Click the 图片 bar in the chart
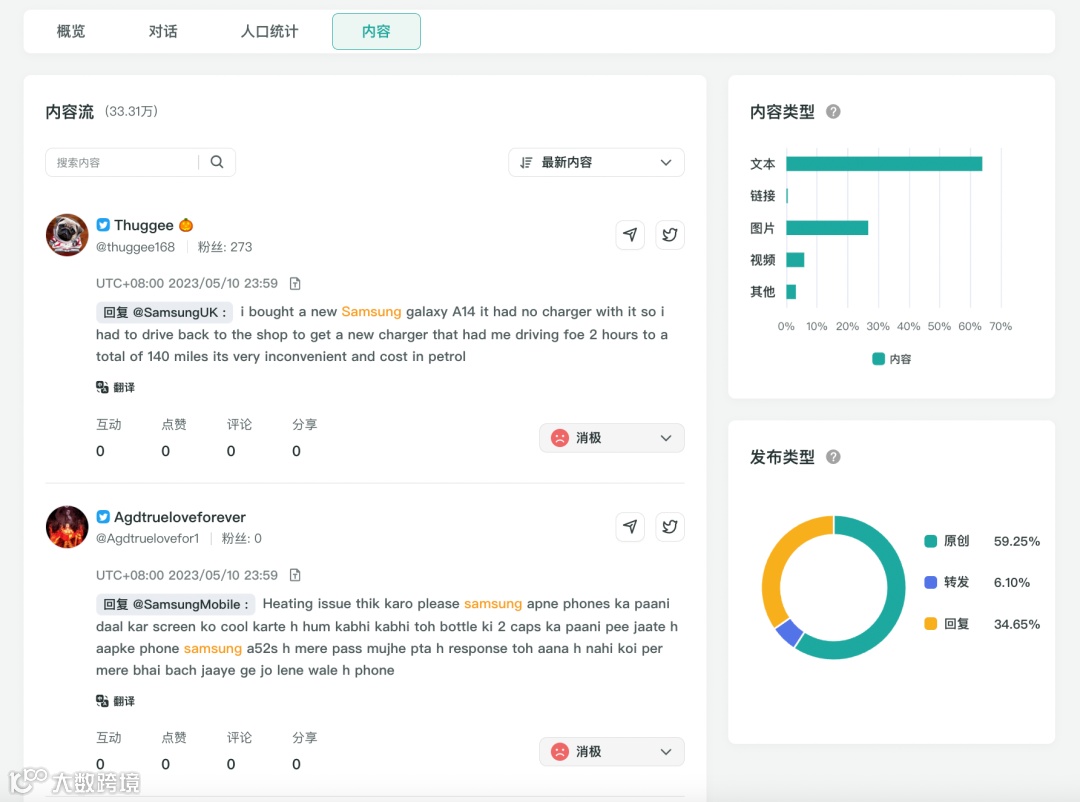 pos(827,228)
